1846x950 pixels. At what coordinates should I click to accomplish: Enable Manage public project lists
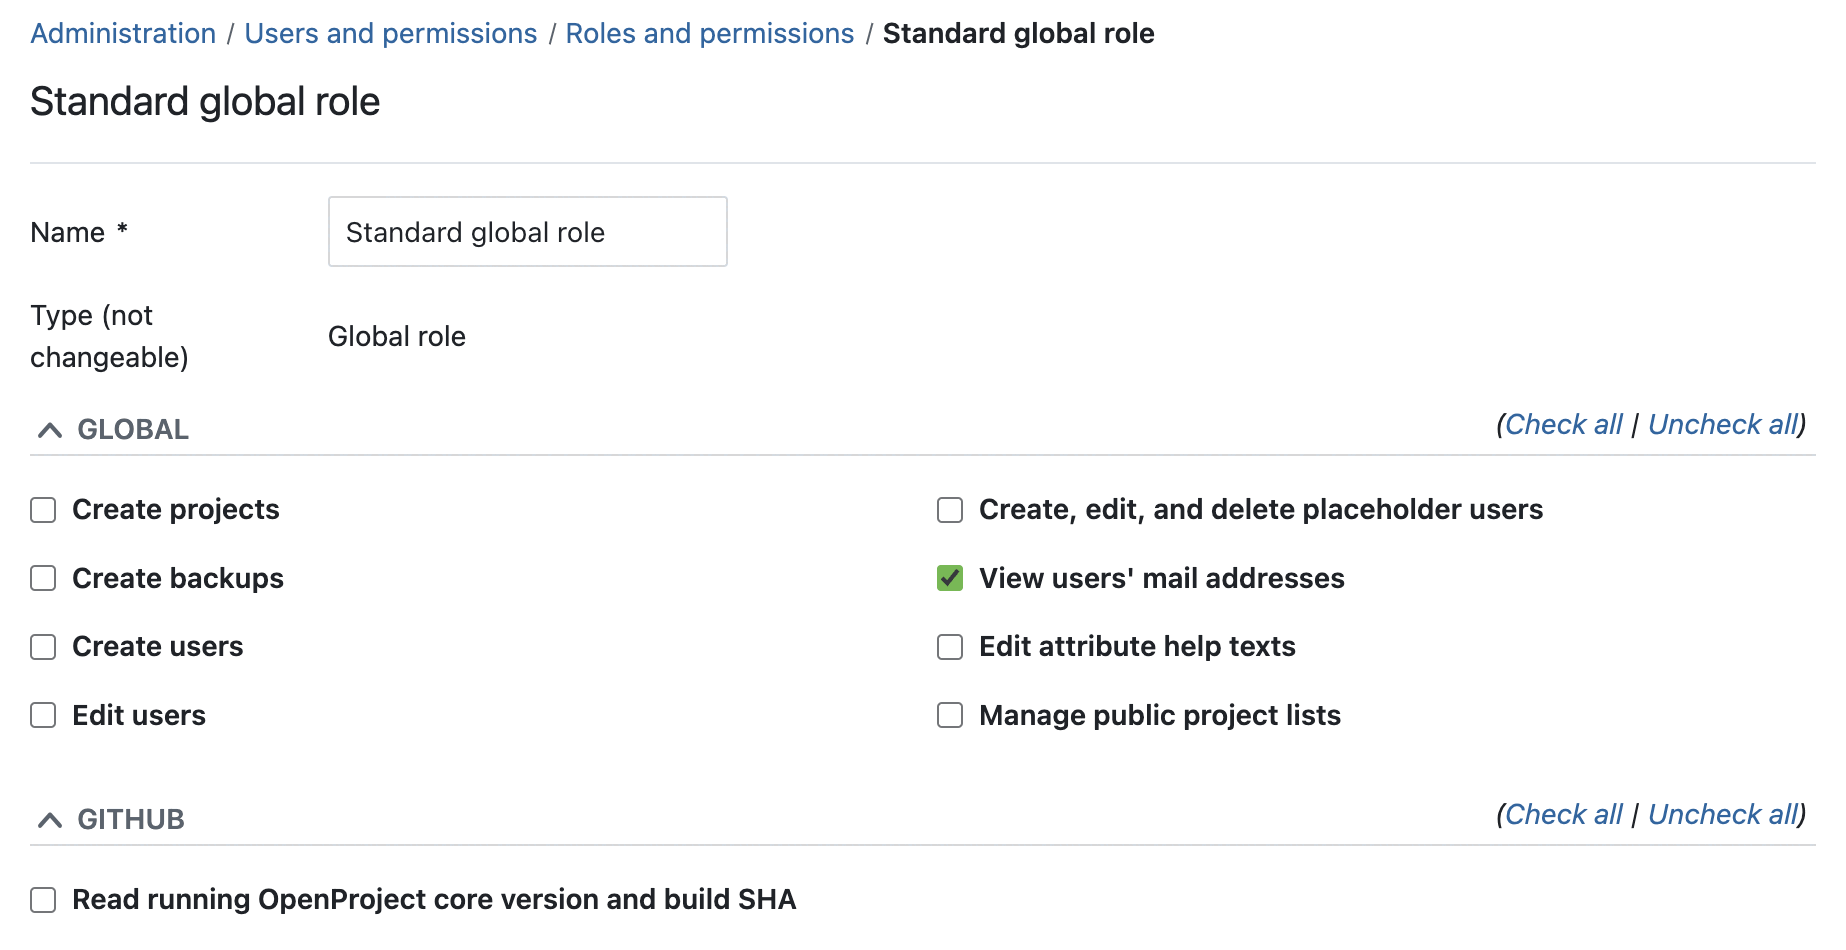(949, 715)
